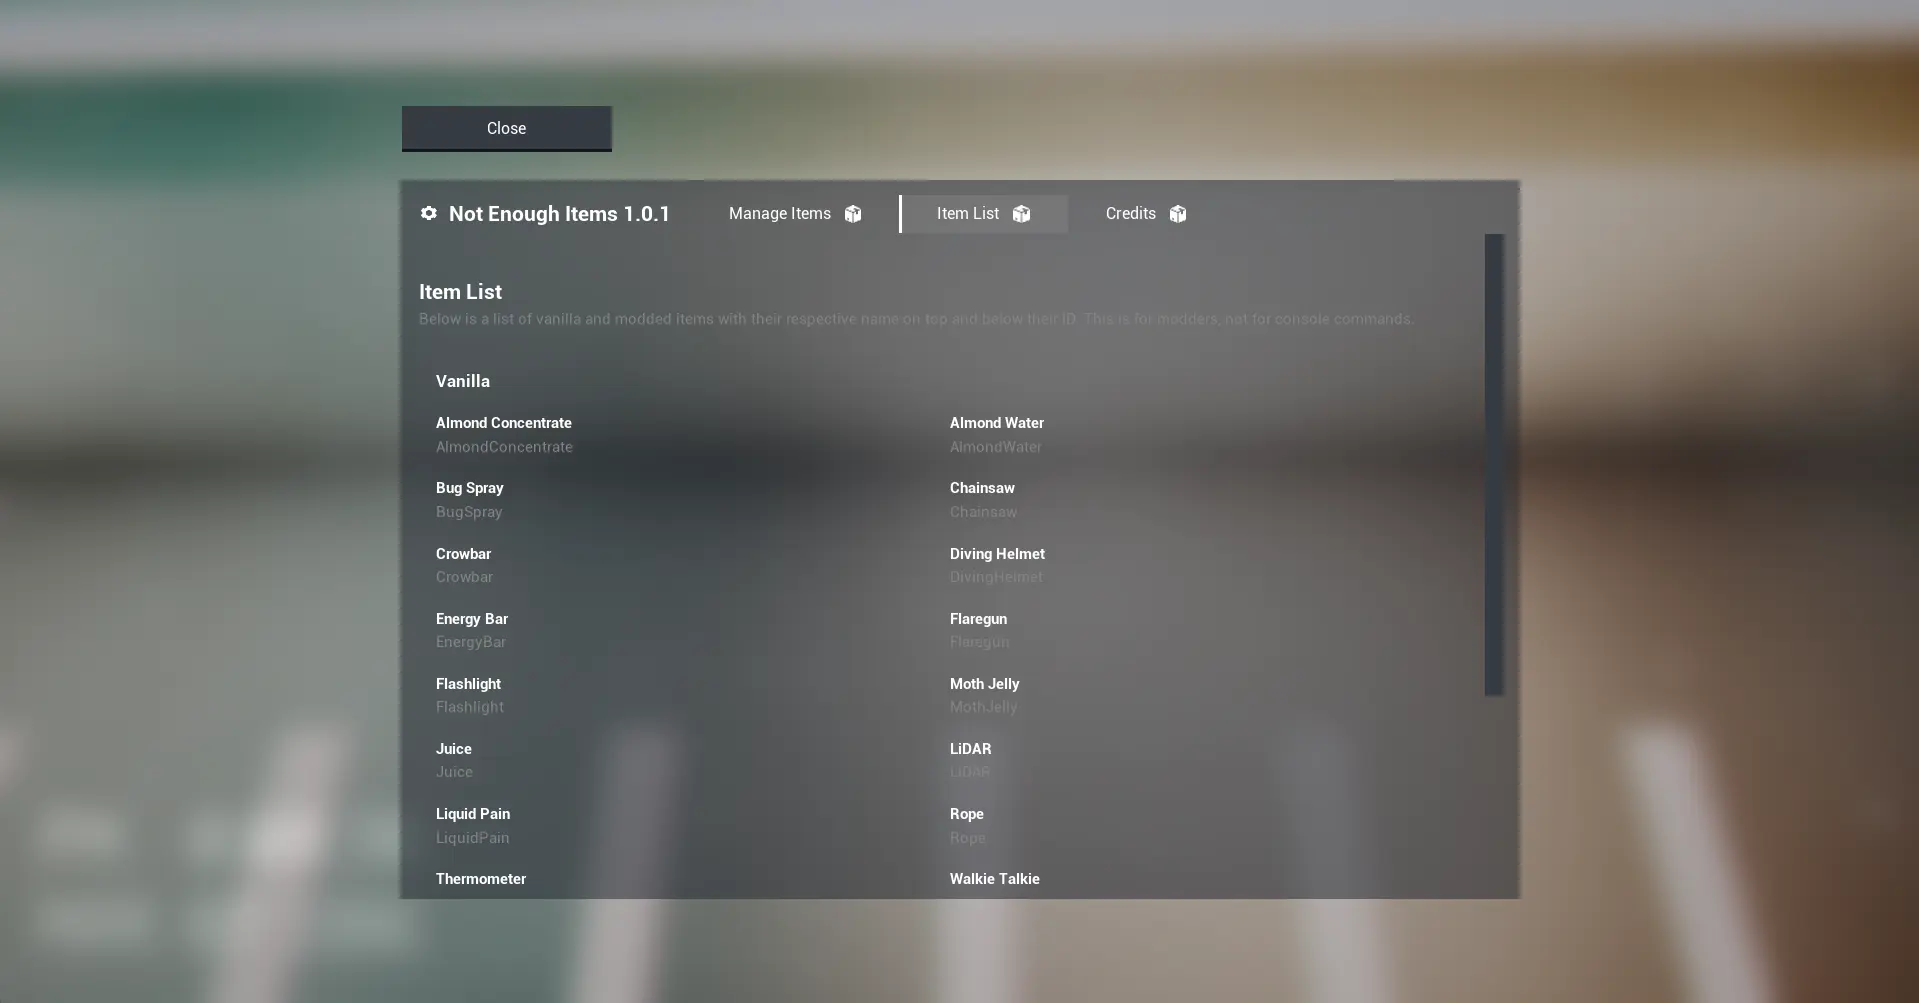Click the vertical scrollbar of the item list

click(1493, 464)
